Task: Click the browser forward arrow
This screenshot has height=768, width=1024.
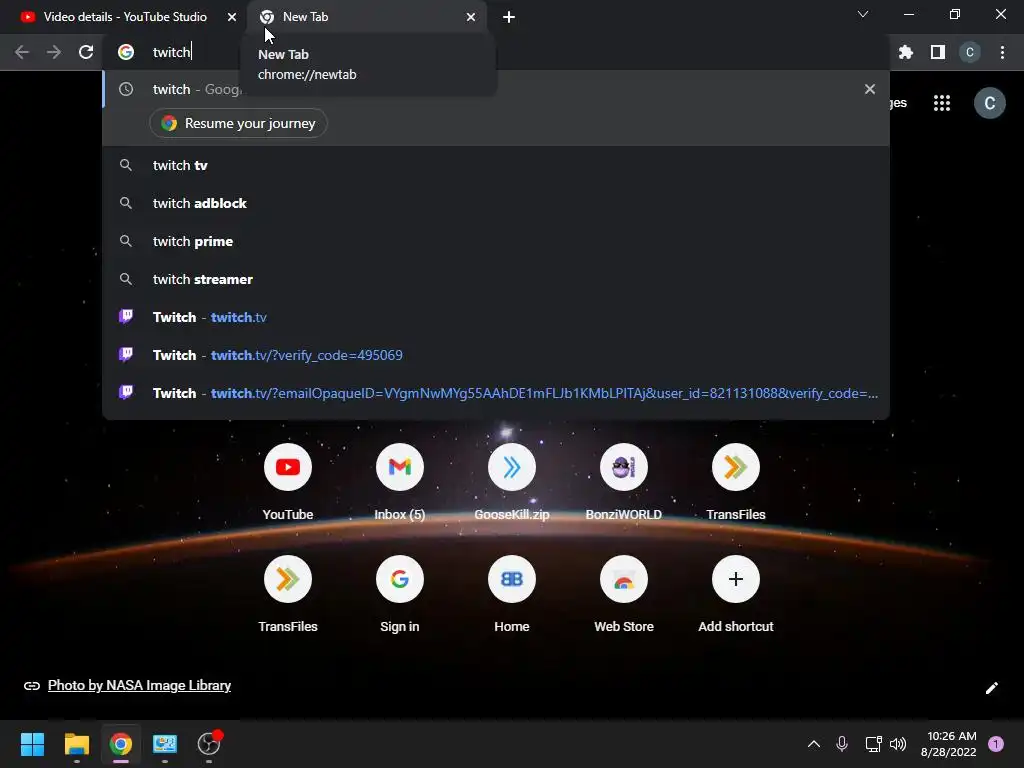Action: (x=54, y=52)
